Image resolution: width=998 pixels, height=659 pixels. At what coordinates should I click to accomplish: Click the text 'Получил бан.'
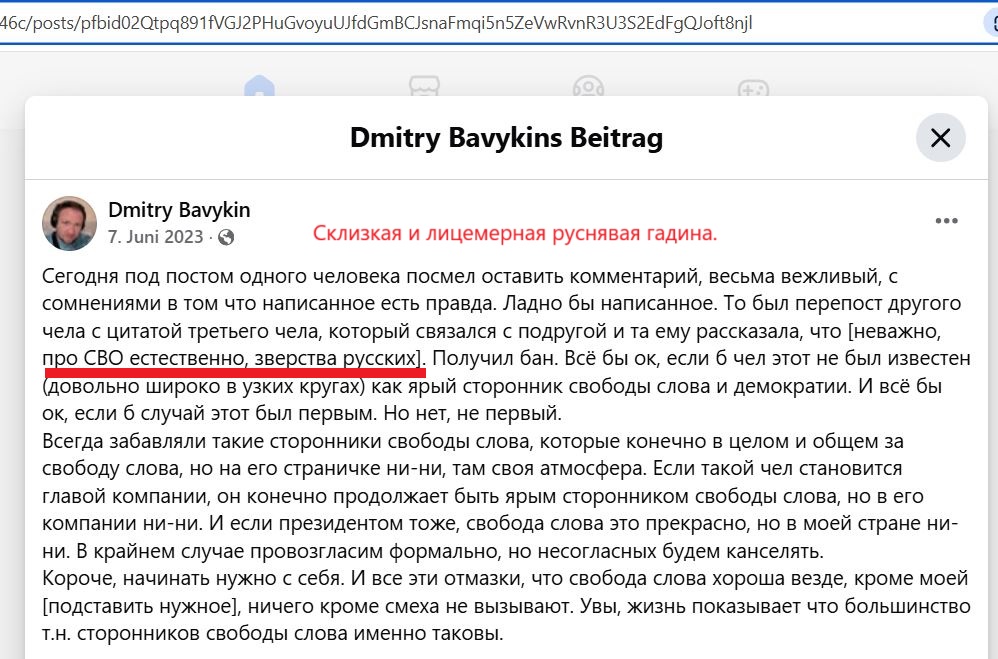(x=495, y=358)
